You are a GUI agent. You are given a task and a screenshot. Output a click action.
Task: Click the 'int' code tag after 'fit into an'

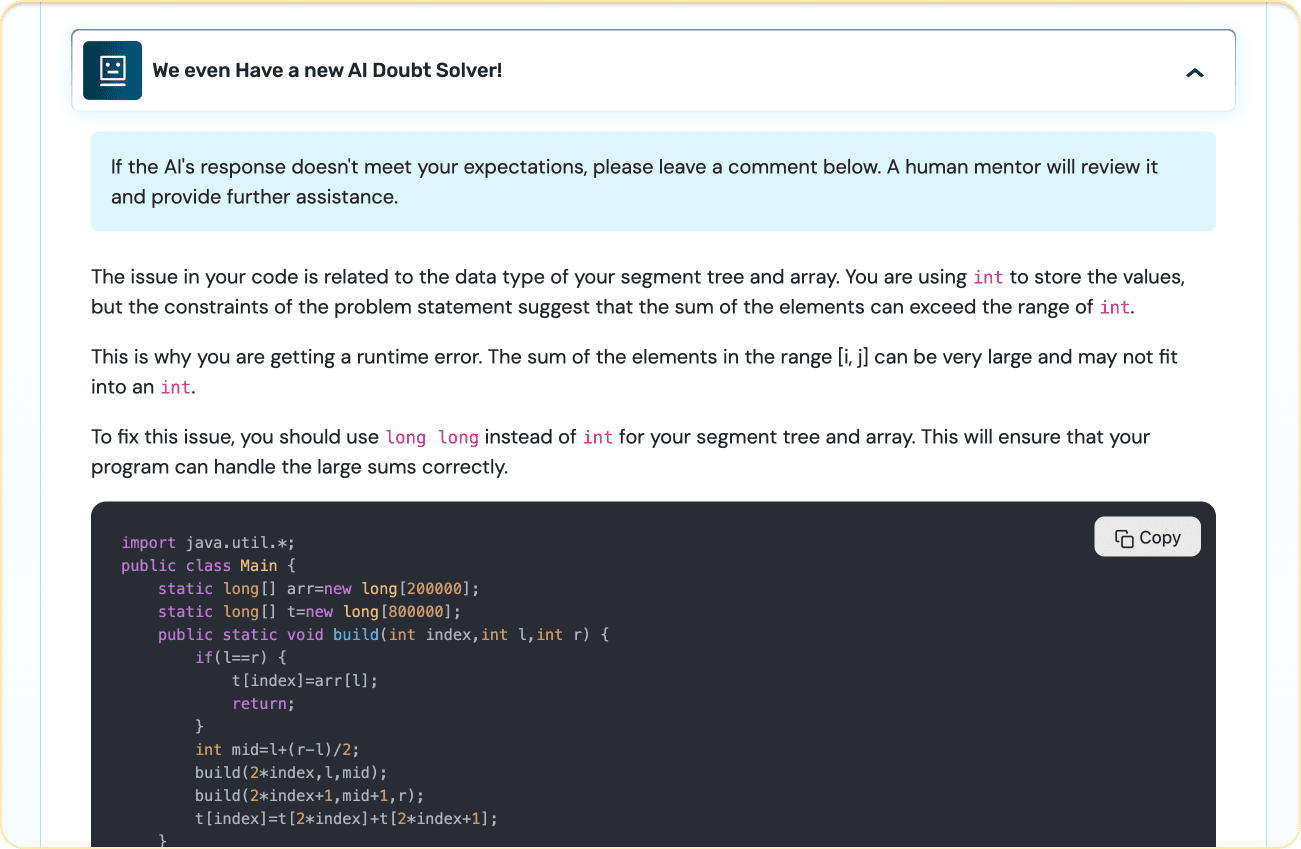click(175, 387)
